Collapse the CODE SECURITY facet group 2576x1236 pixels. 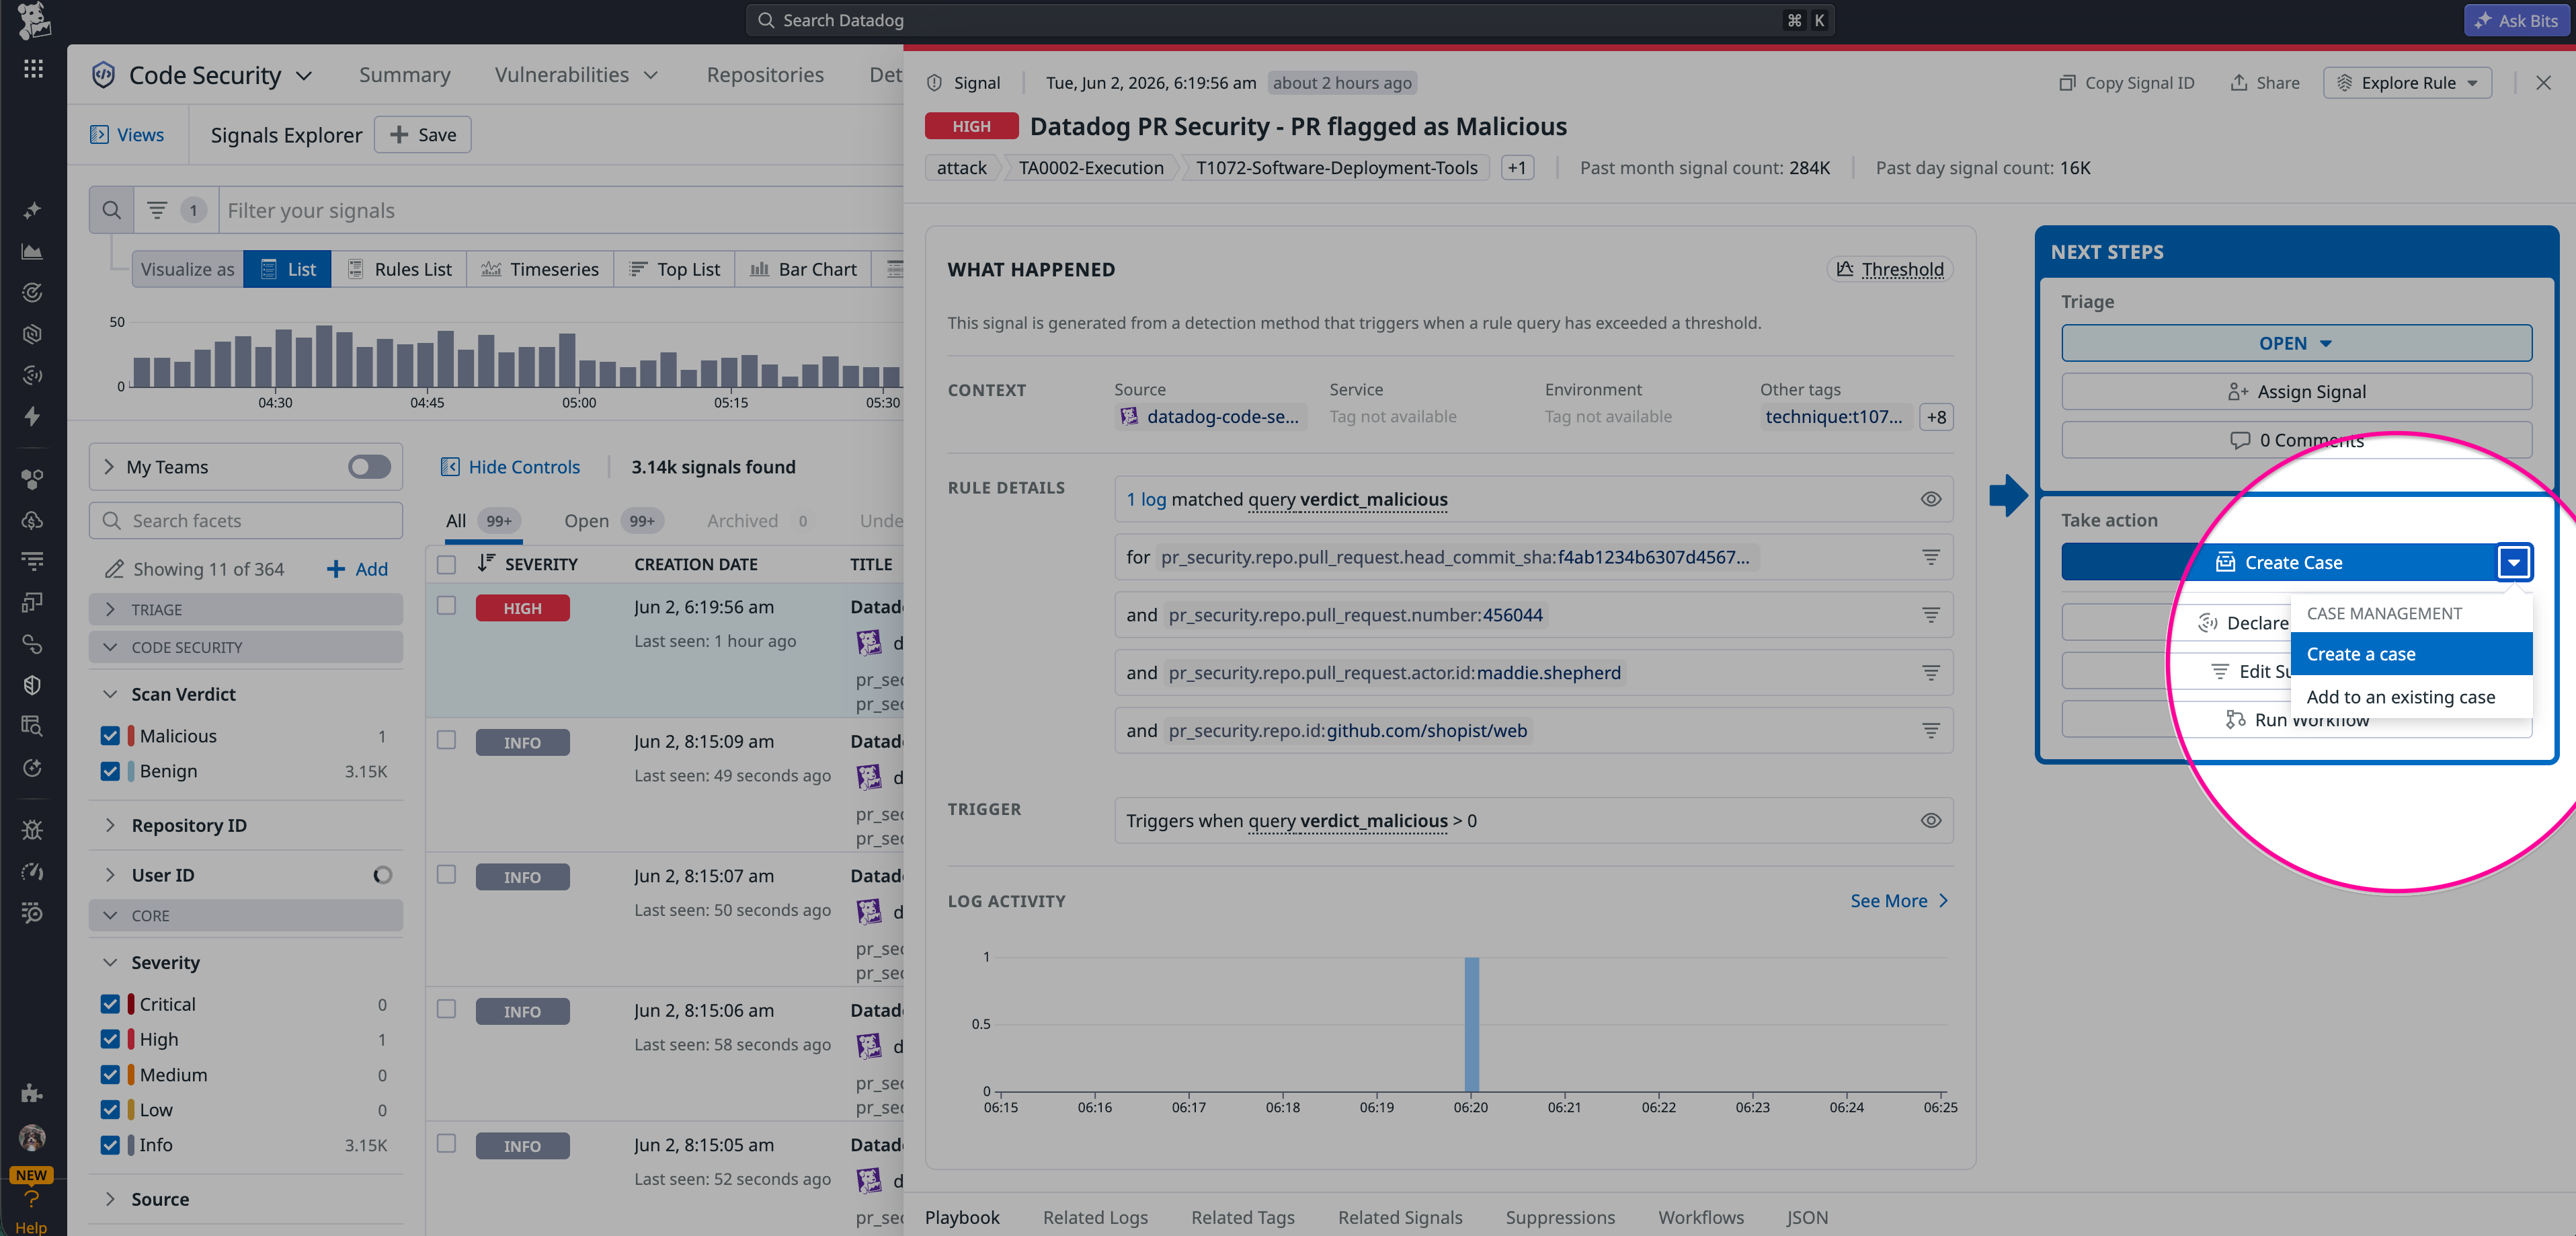point(245,648)
